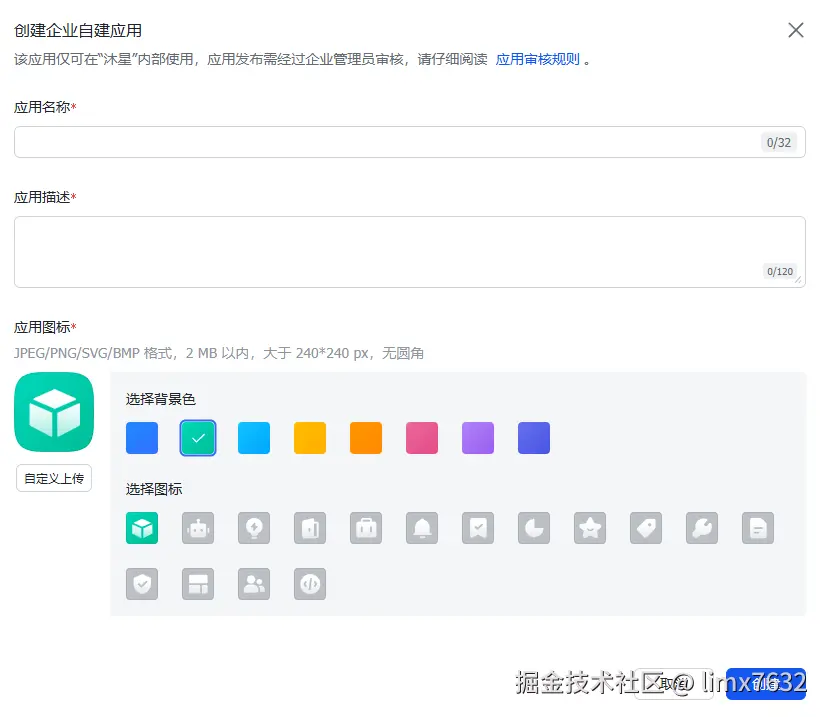Viewport: 828px width, 717px height.
Task: Open the 应用审核规则 link
Action: (x=538, y=59)
